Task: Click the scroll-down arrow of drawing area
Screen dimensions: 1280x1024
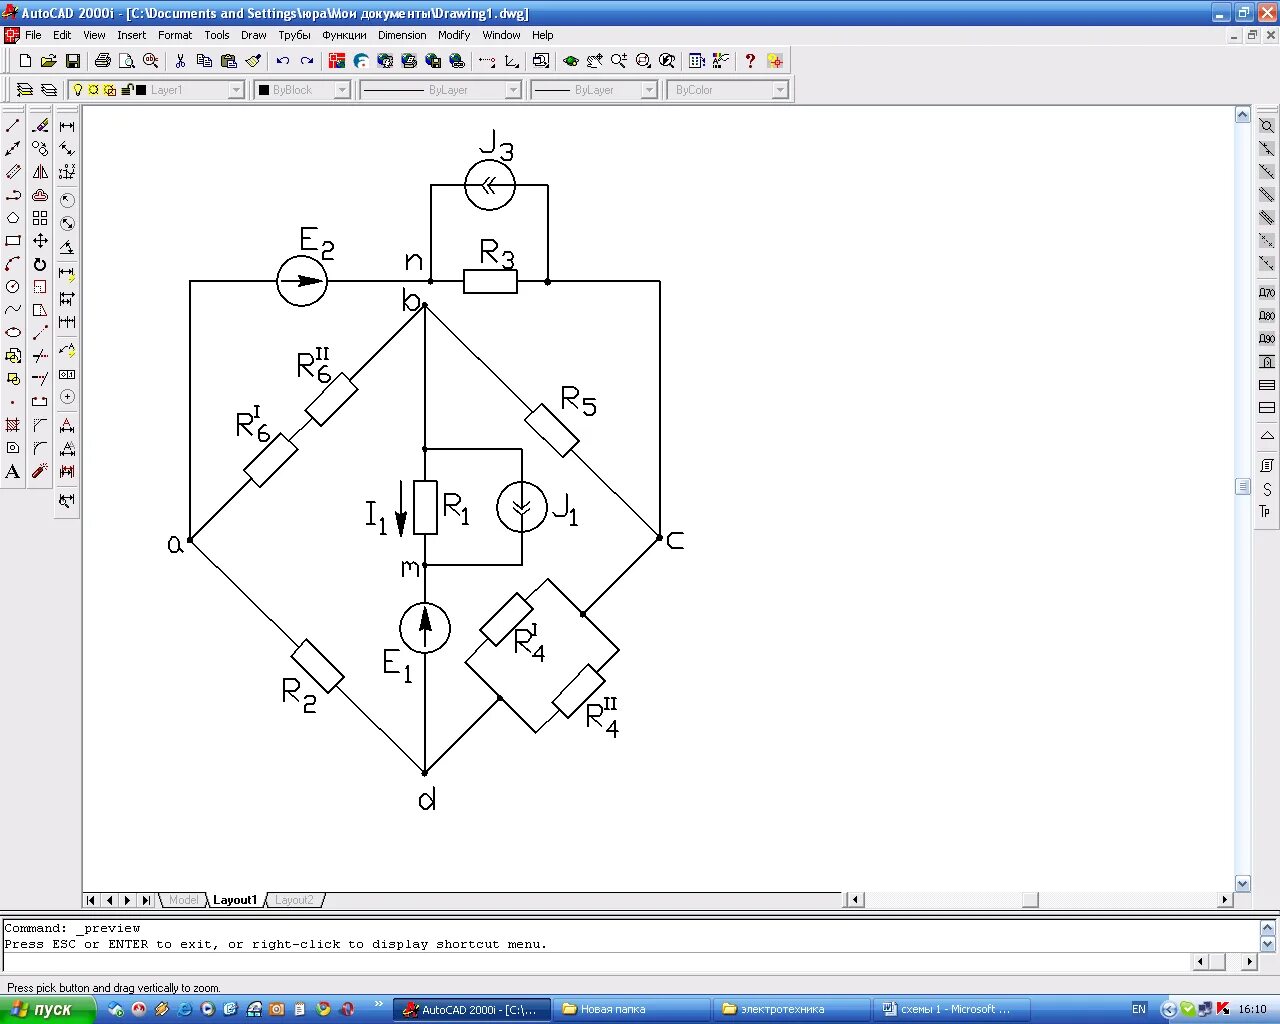Action: point(1243,884)
